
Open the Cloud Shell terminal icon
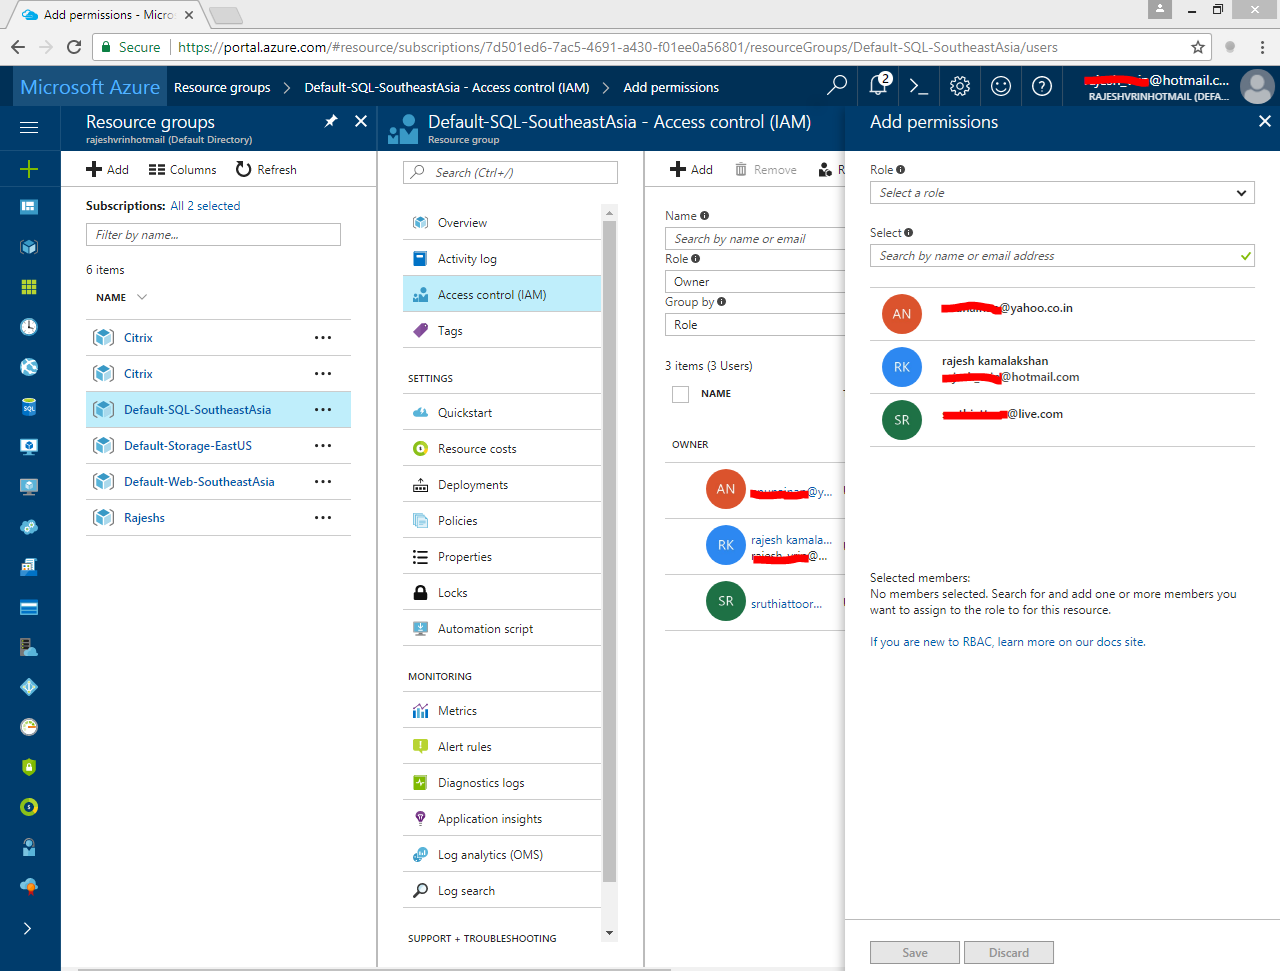918,87
